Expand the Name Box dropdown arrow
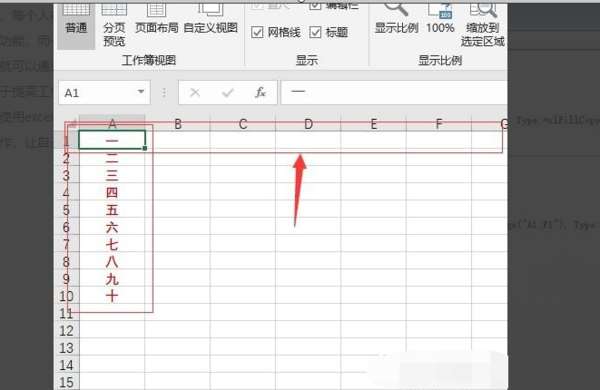The width and height of the screenshot is (600, 390). (141, 92)
